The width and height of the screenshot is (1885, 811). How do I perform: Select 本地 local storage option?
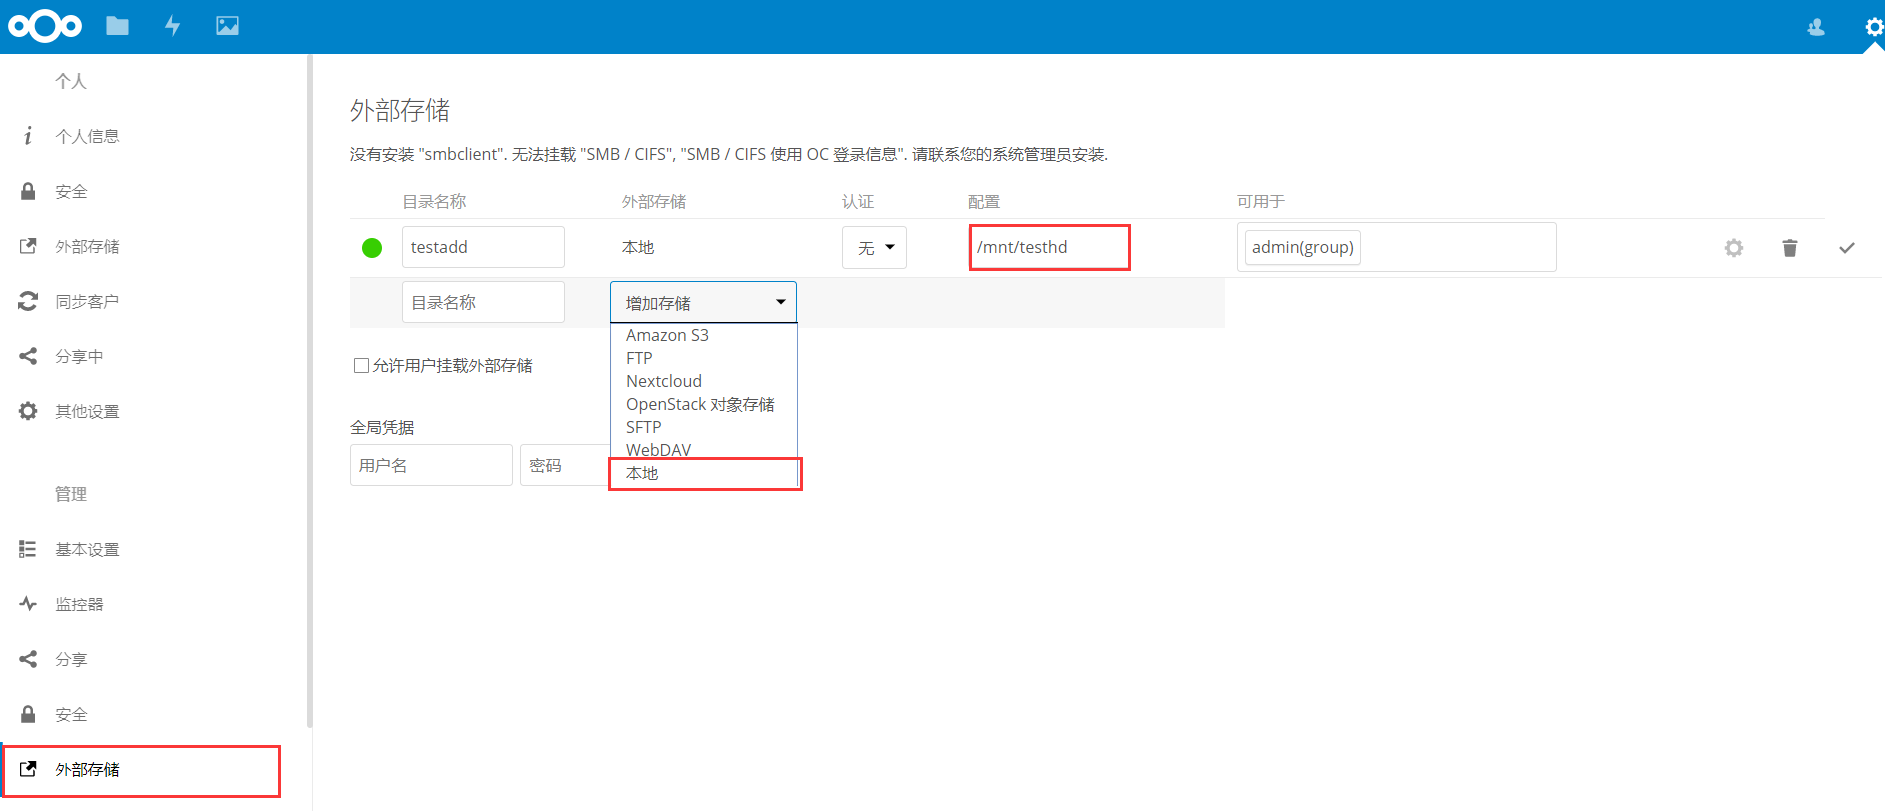(x=704, y=473)
